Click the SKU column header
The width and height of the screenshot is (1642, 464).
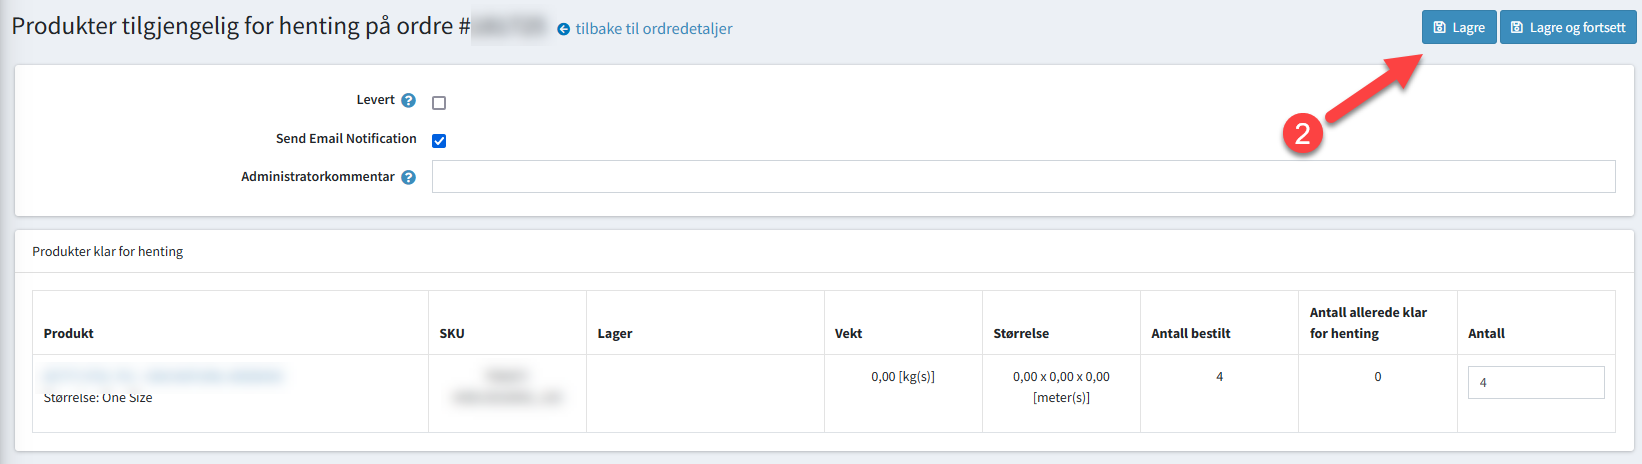tap(452, 333)
